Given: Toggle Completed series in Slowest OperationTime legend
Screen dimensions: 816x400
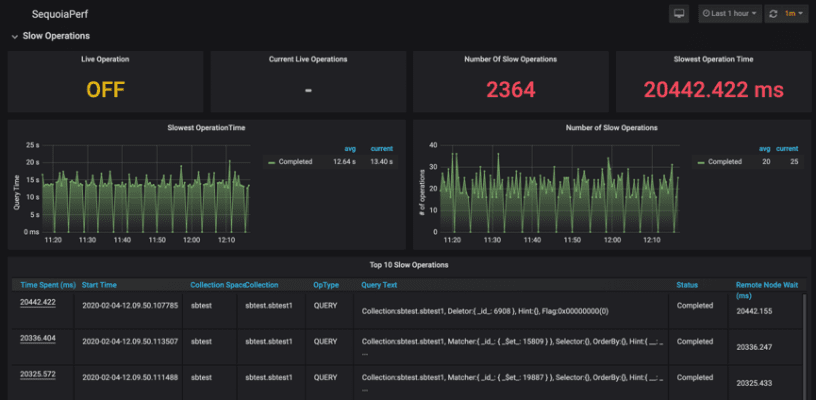Looking at the screenshot, I should click(x=297, y=161).
